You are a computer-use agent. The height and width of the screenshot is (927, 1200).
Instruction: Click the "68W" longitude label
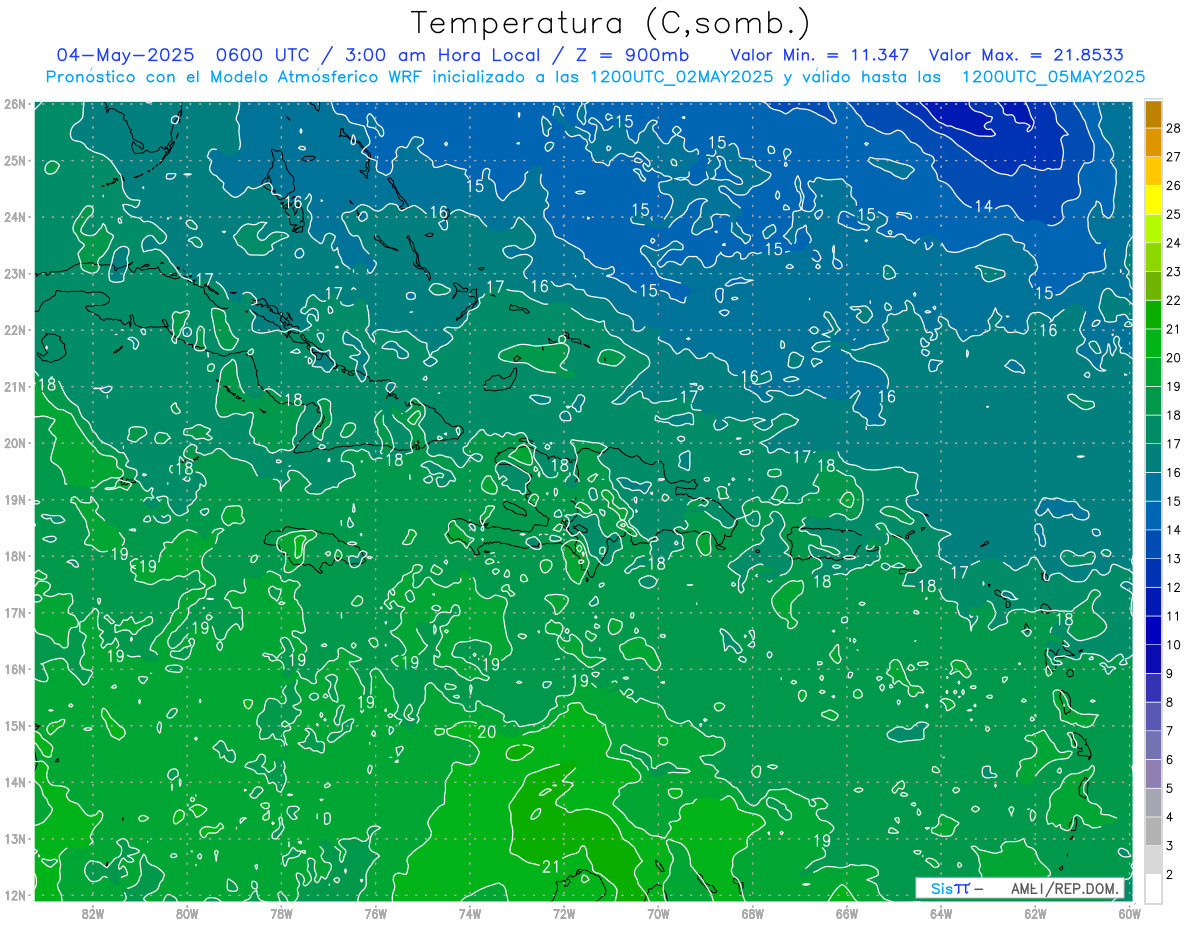753,912
